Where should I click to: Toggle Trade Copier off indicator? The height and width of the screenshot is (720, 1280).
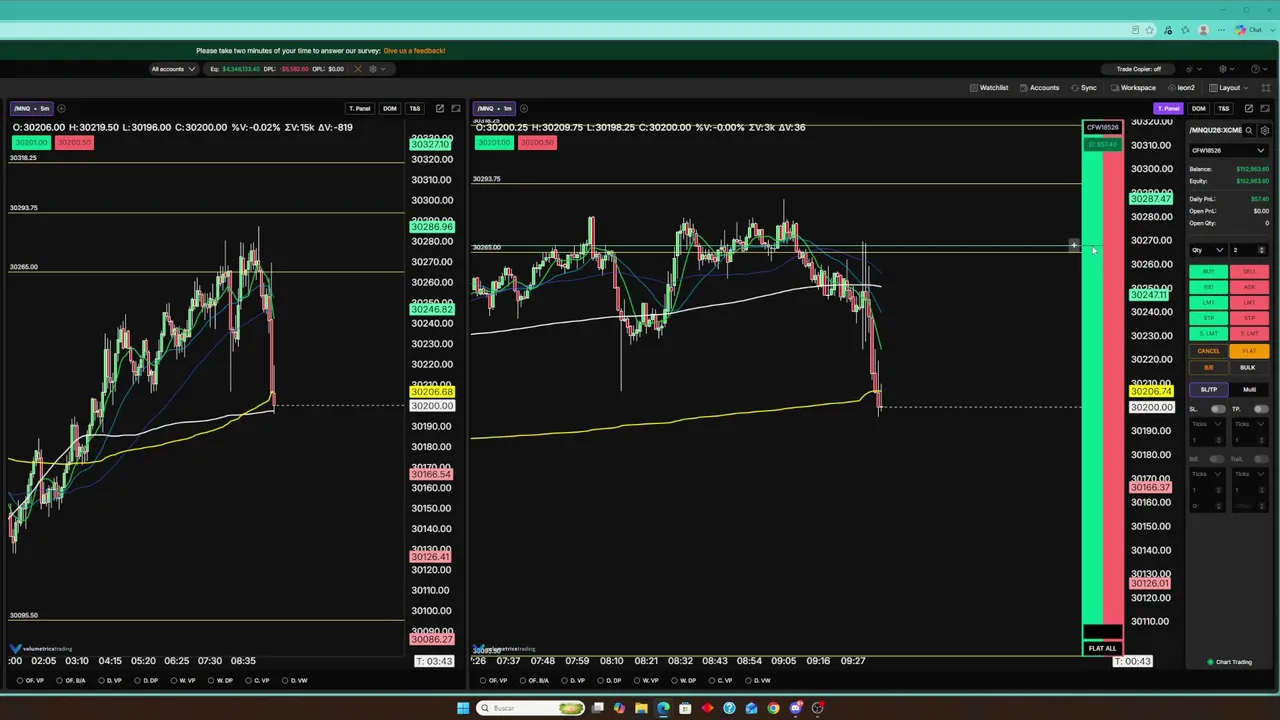[1139, 69]
